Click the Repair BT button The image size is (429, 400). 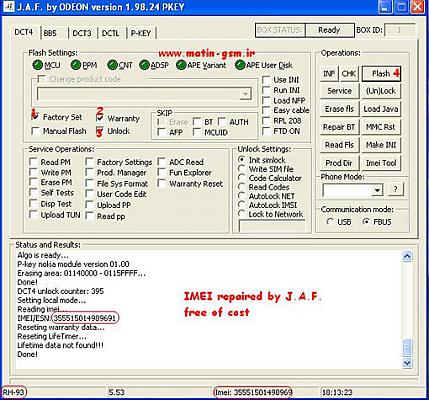[339, 127]
